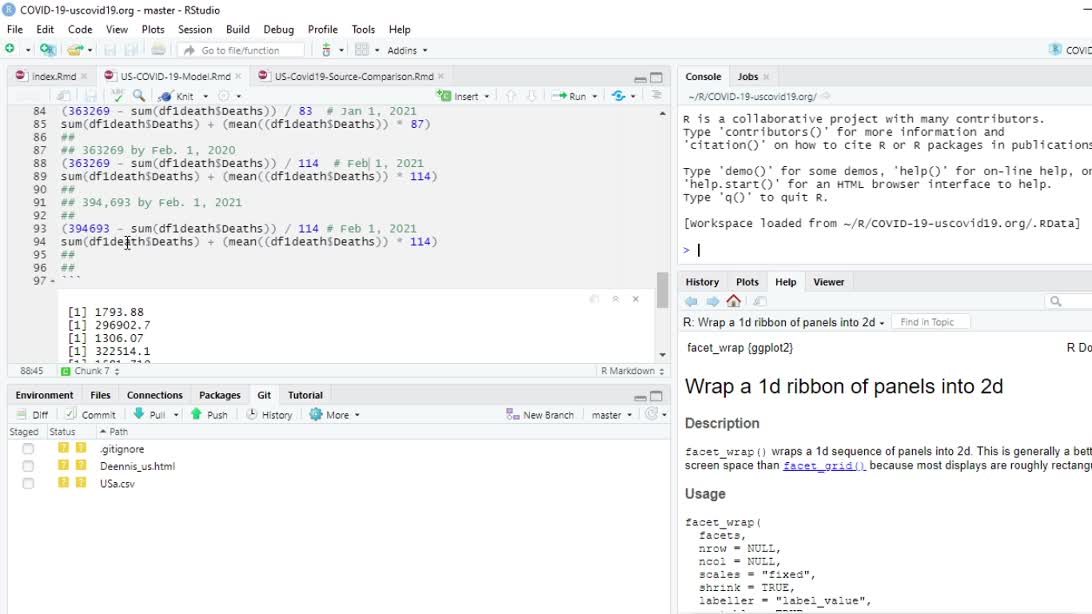
Task: Open the Chunk 7 navigation dropdown
Action: [91, 371]
